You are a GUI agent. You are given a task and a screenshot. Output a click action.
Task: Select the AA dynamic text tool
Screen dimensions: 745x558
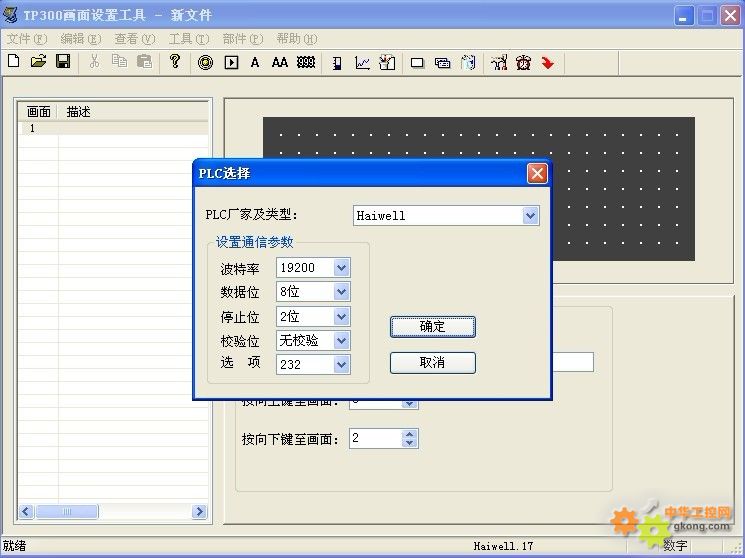(x=280, y=63)
